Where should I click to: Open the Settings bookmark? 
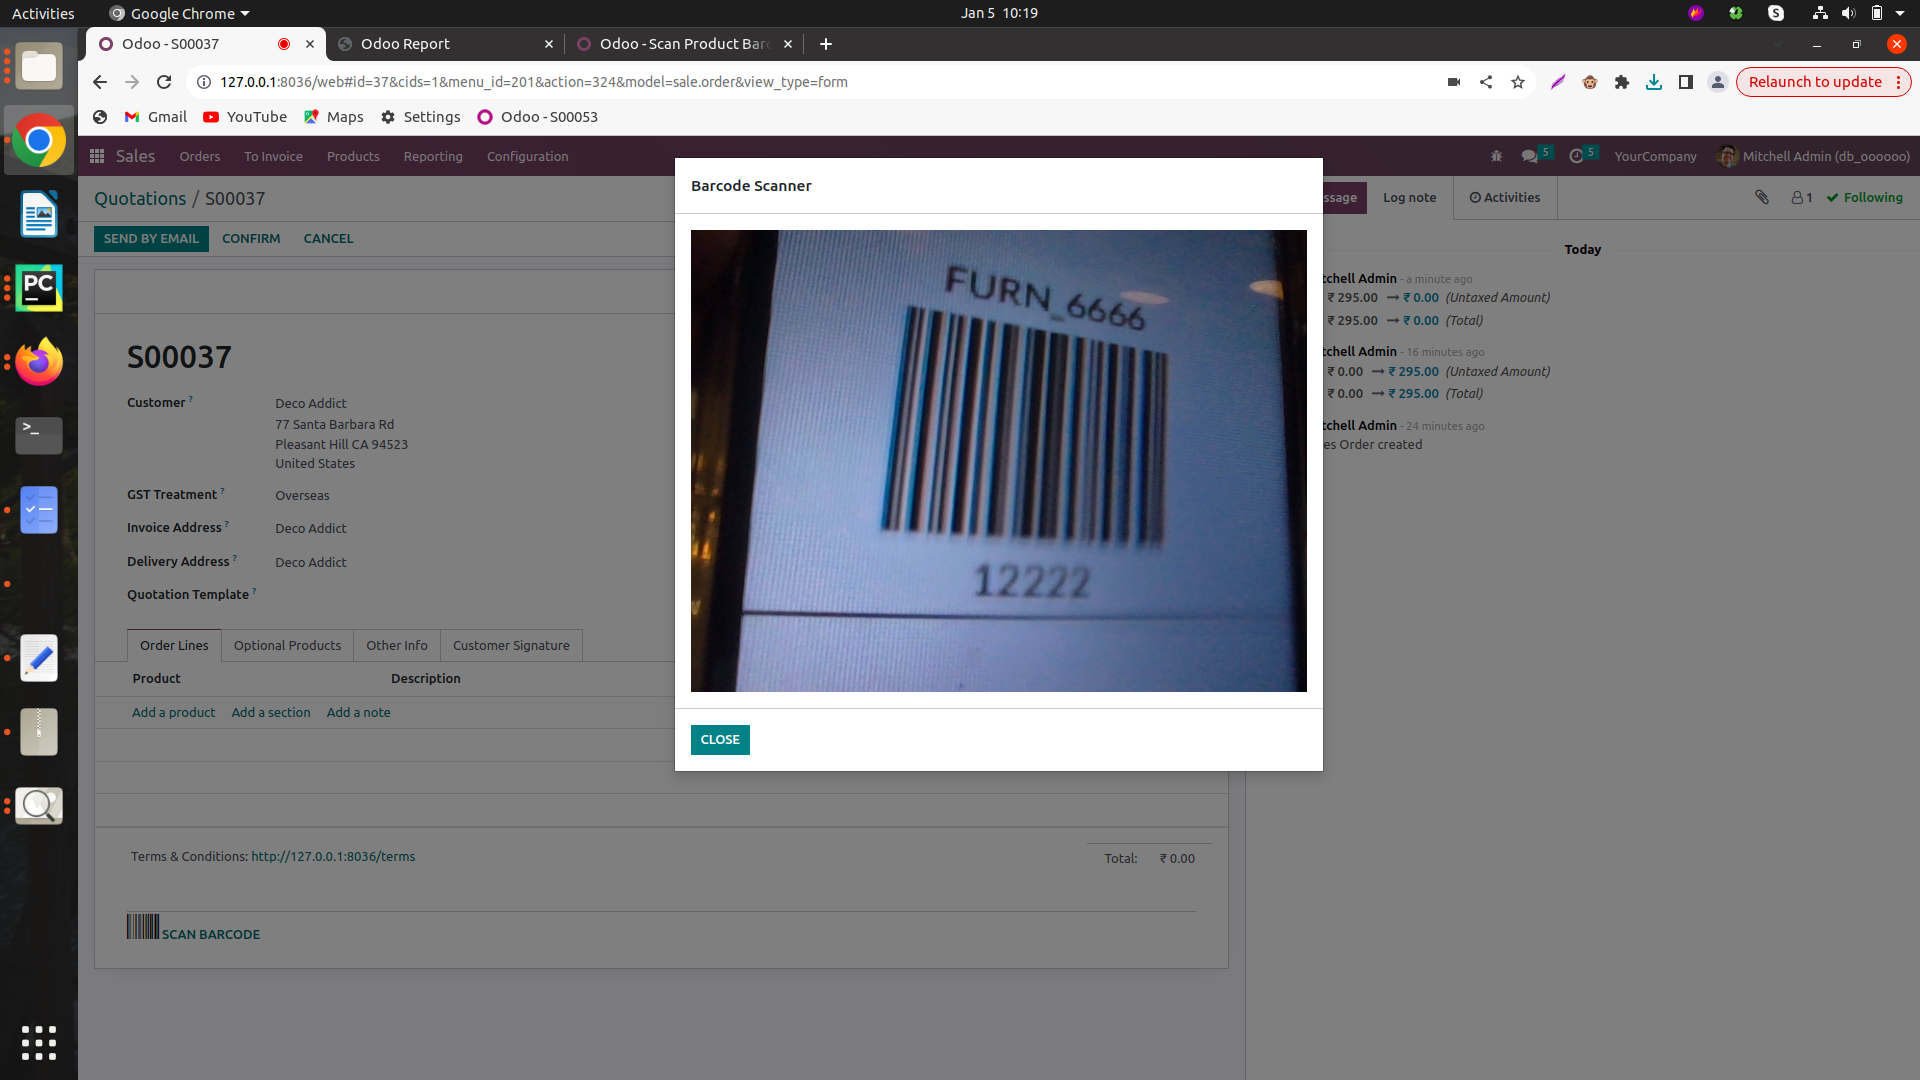[421, 117]
